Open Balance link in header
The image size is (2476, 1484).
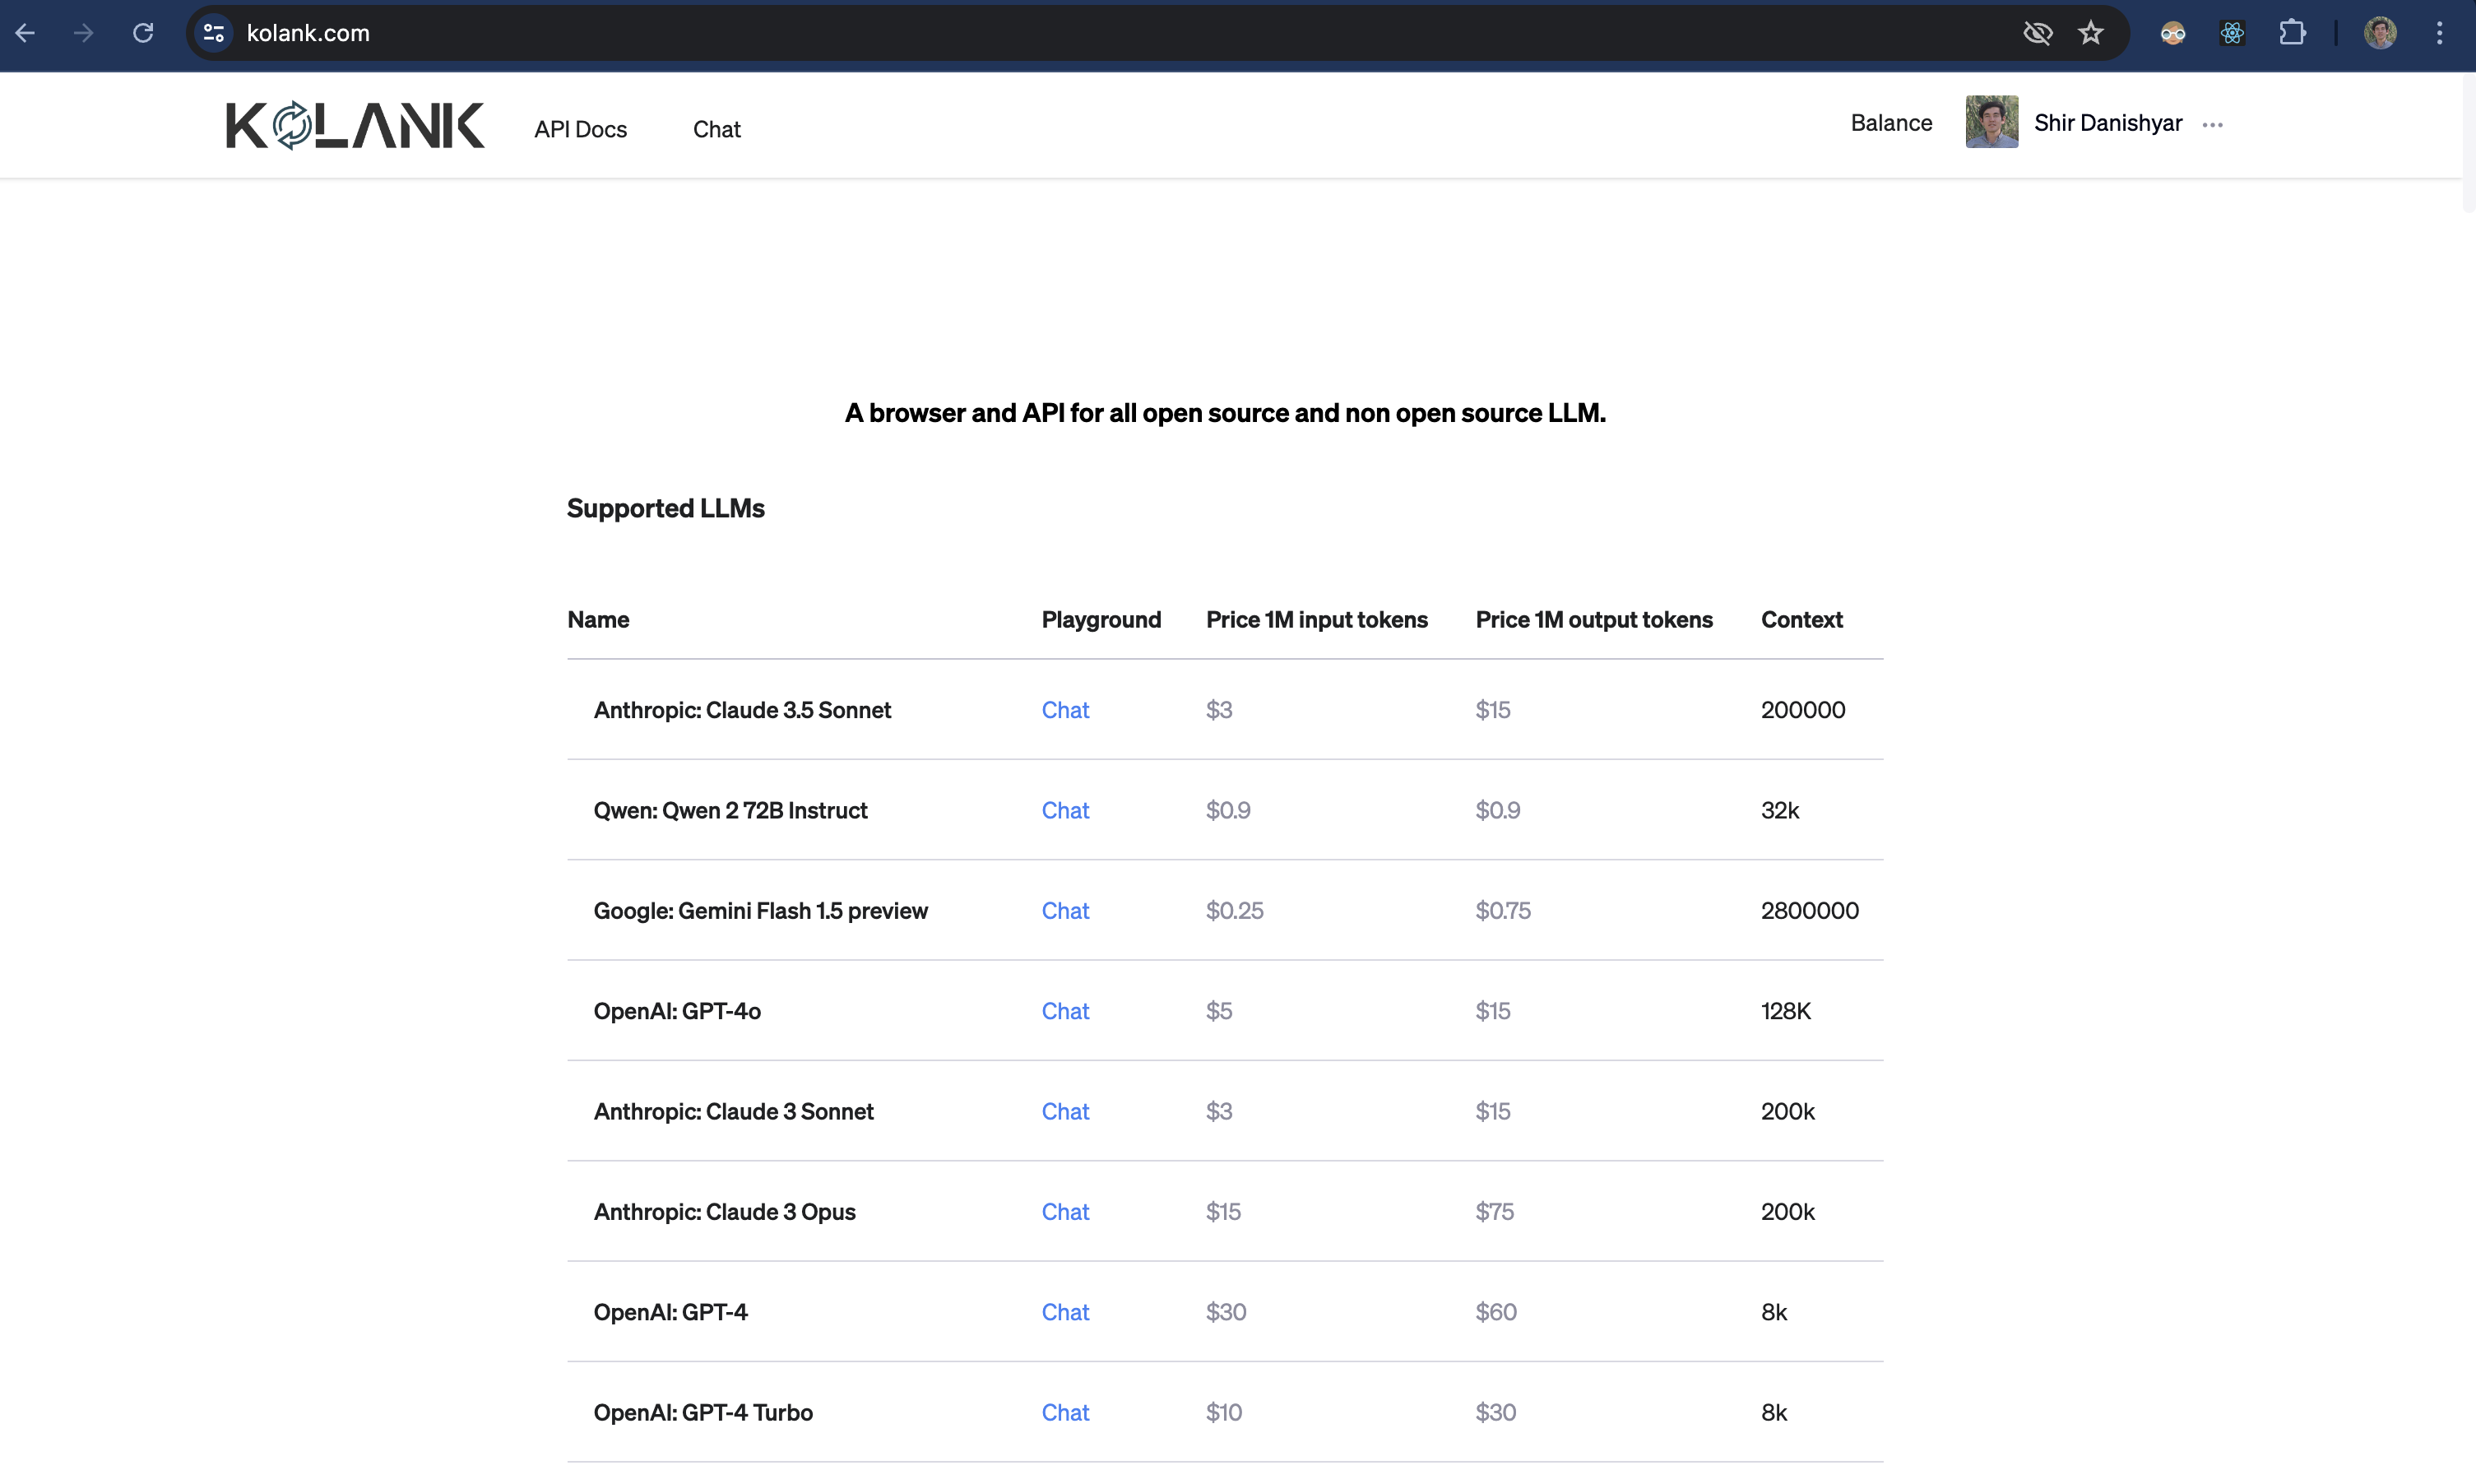click(x=1891, y=123)
